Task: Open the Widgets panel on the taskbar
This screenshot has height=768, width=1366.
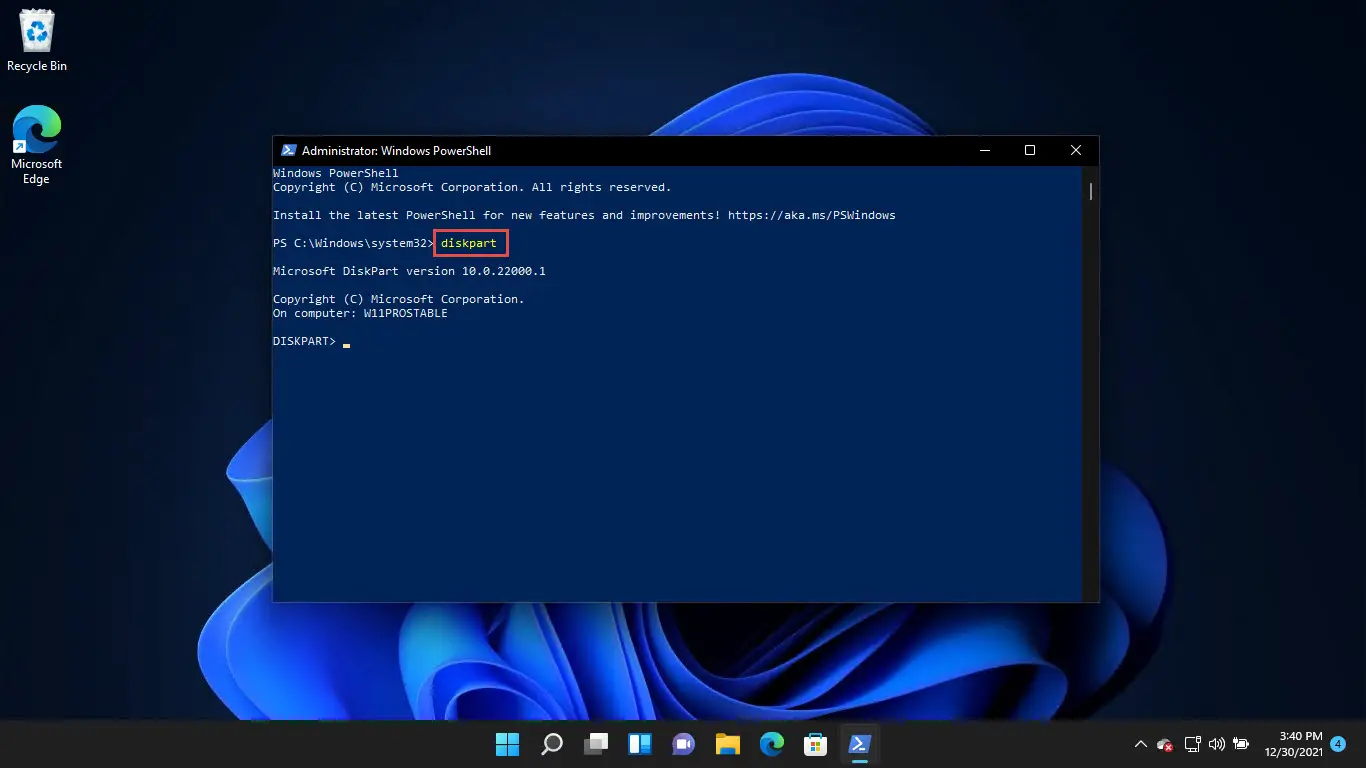Action: (640, 744)
